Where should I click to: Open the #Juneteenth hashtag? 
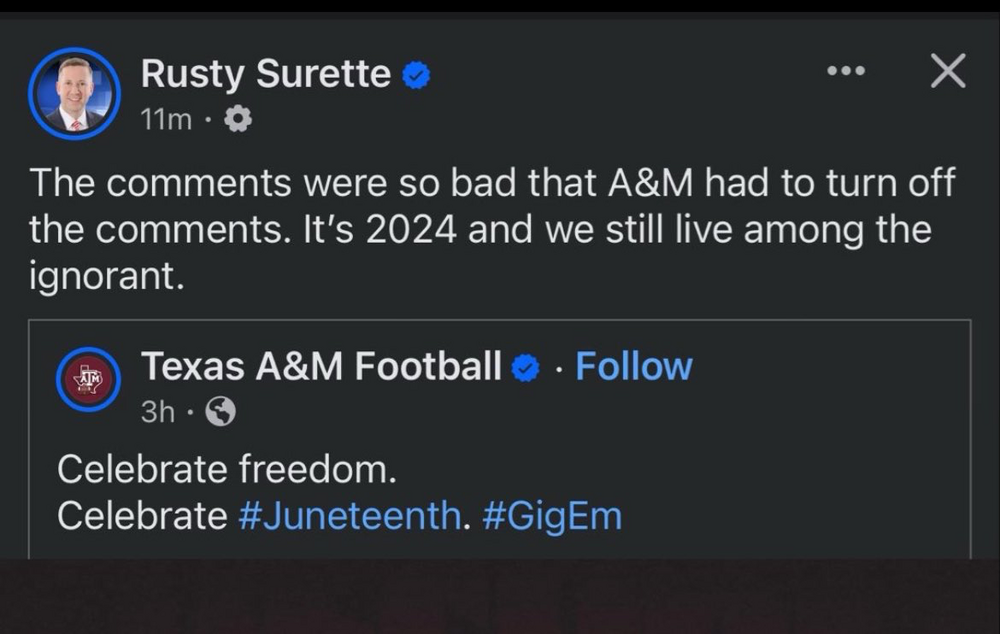coord(350,516)
